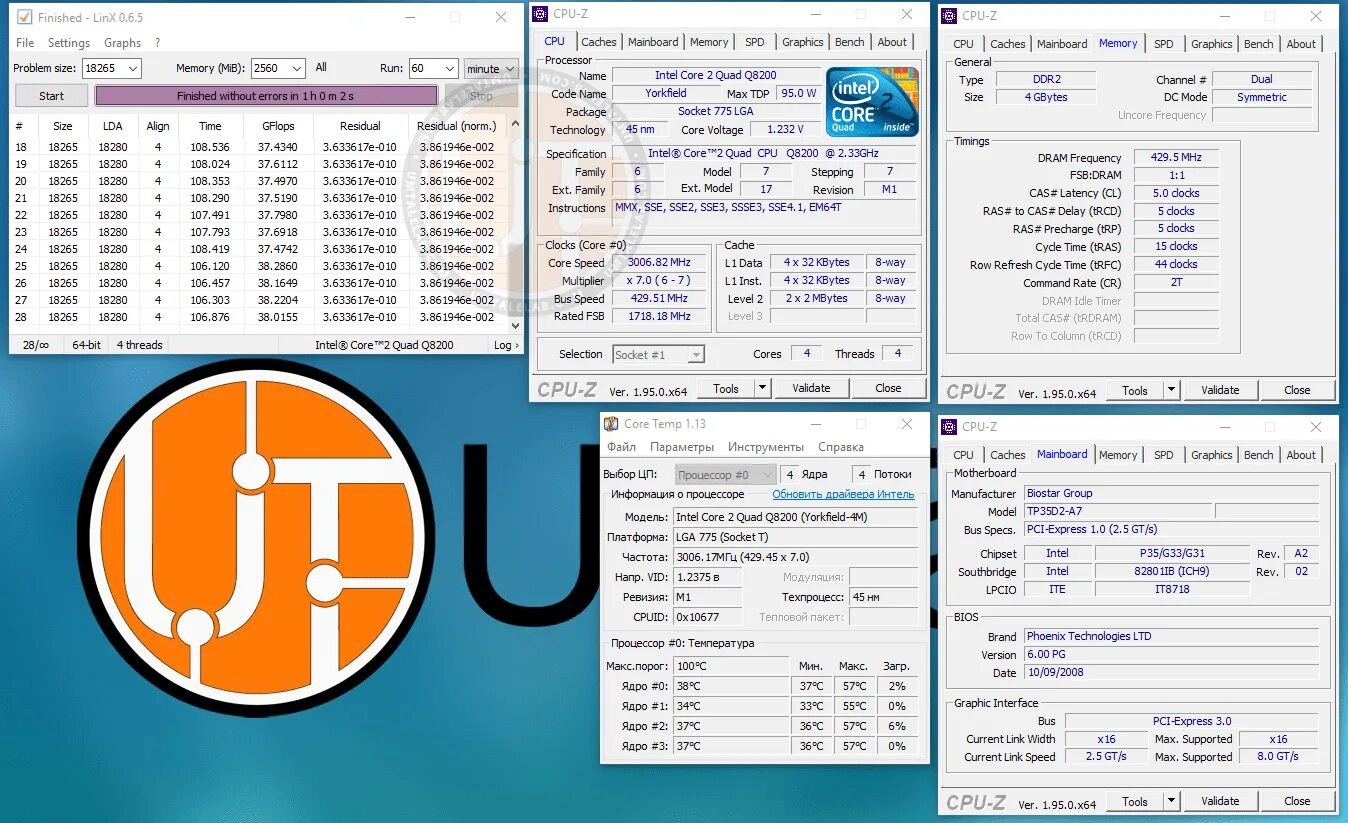Click the 4 threads label in LinX status bar
This screenshot has width=1348, height=823.
point(139,345)
